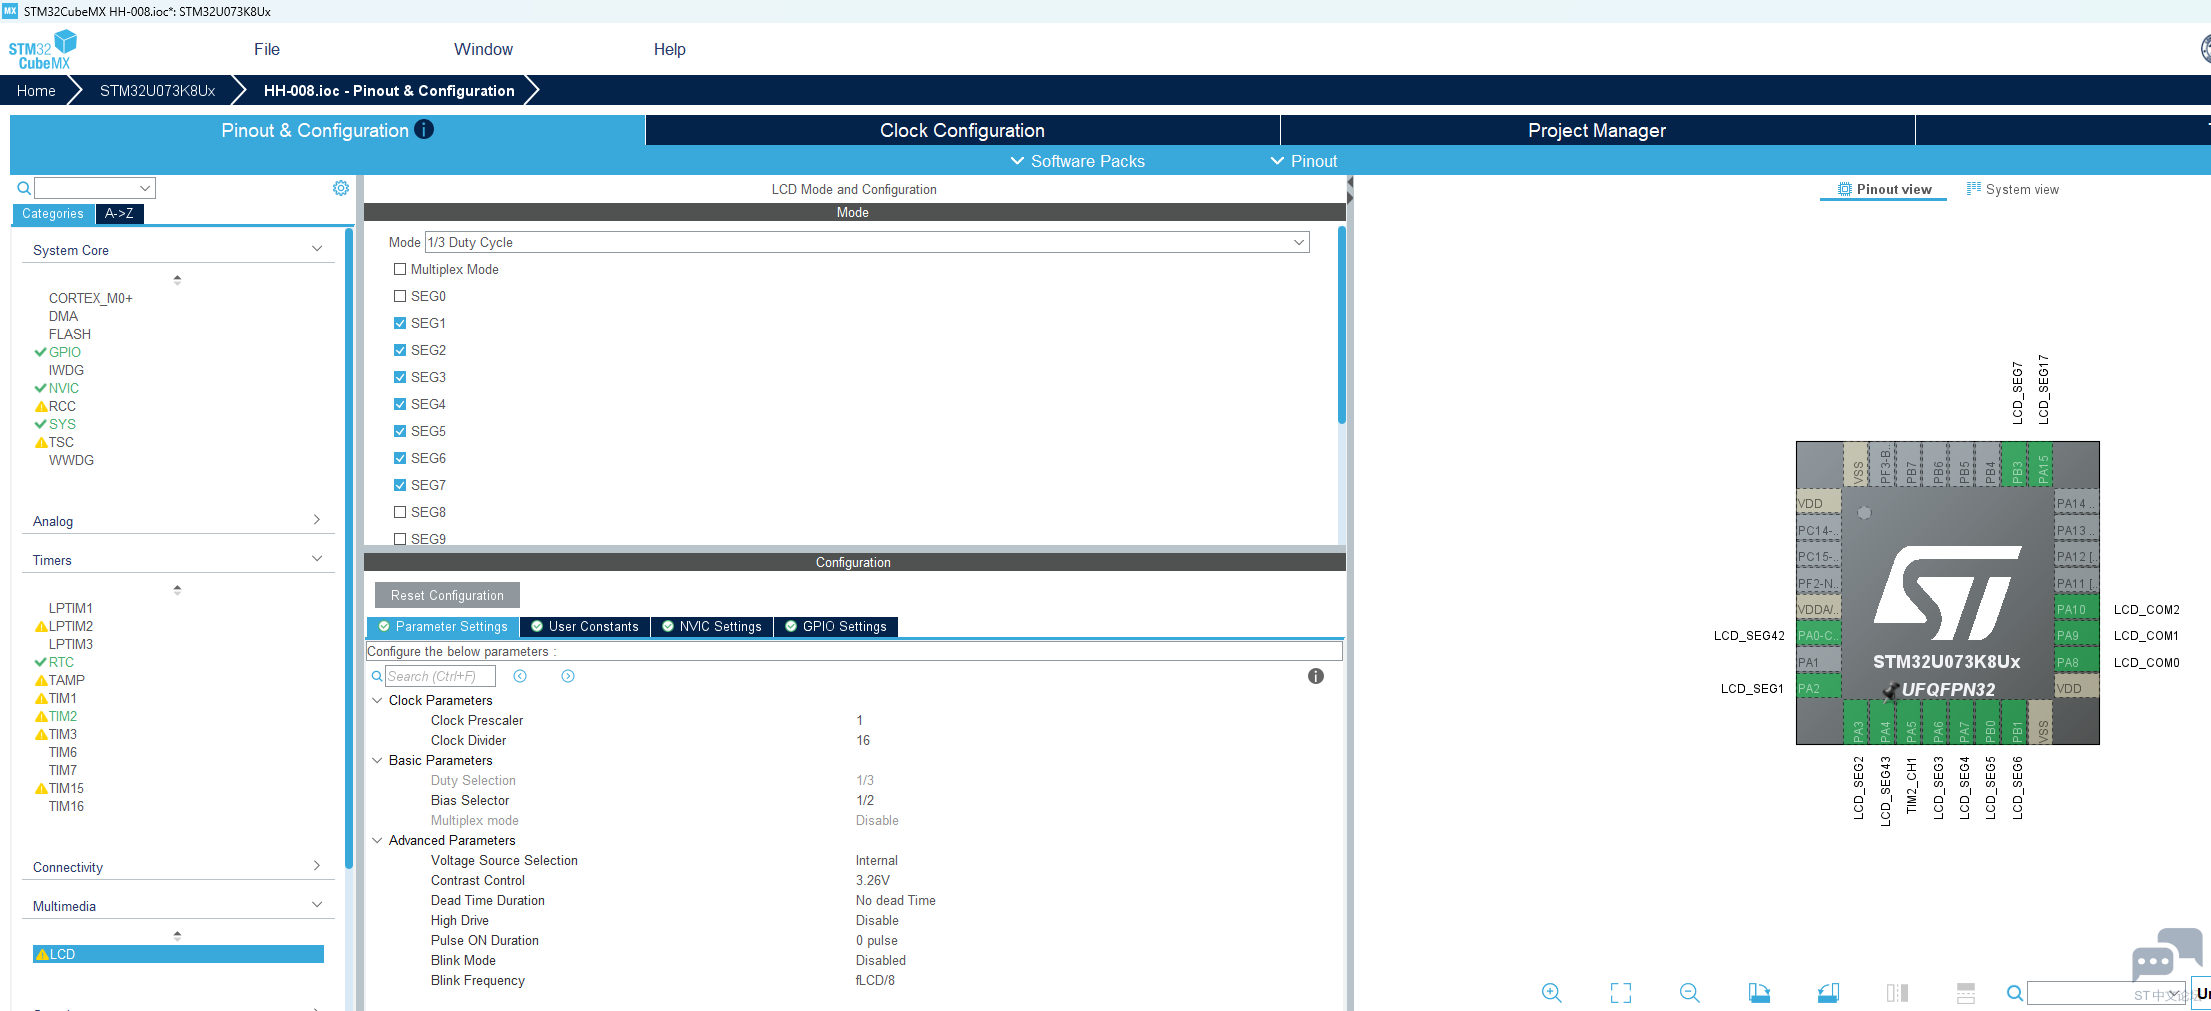Screen dimensions: 2211x1011
Task: Collapse the Advanced Parameters group
Action: [377, 840]
